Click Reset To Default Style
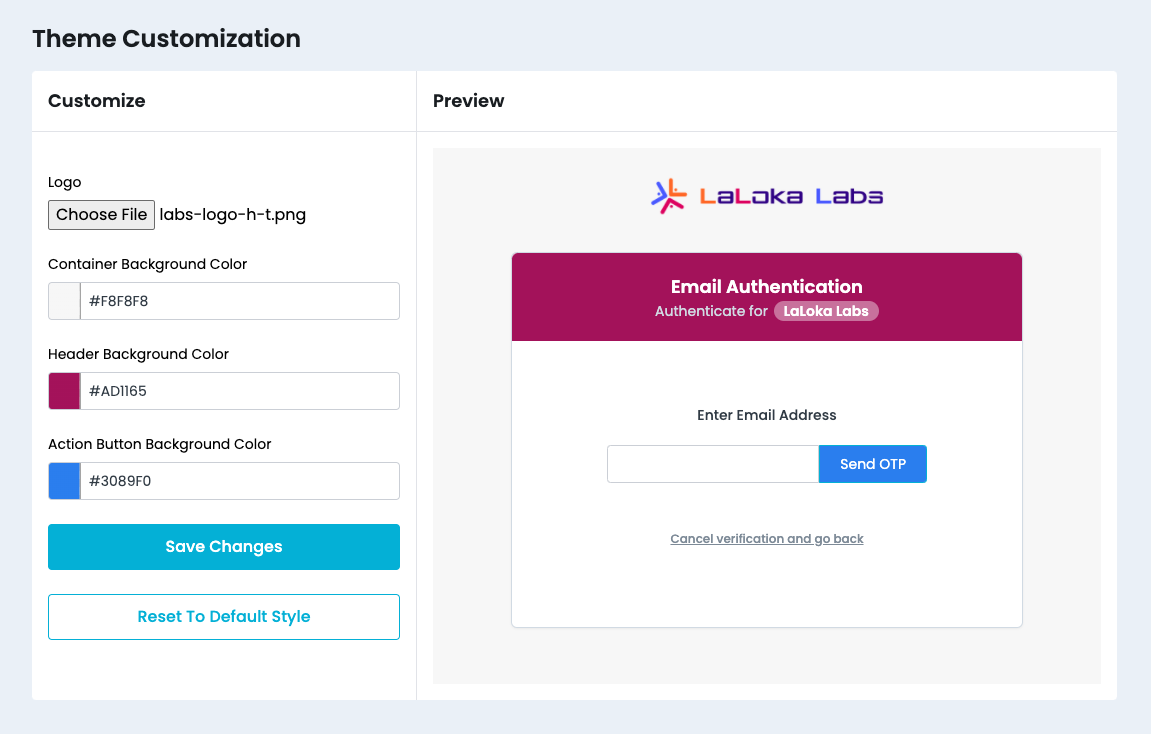Image resolution: width=1151 pixels, height=734 pixels. [224, 617]
